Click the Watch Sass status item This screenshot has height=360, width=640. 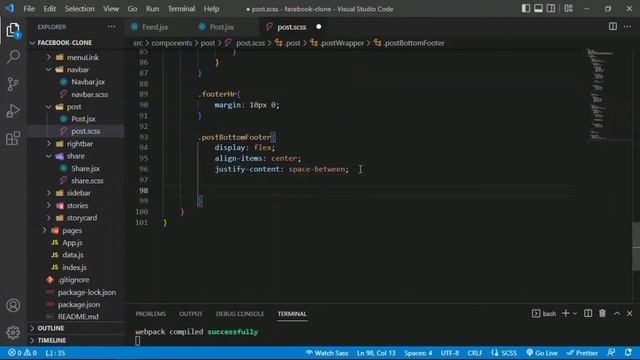click(x=327, y=353)
